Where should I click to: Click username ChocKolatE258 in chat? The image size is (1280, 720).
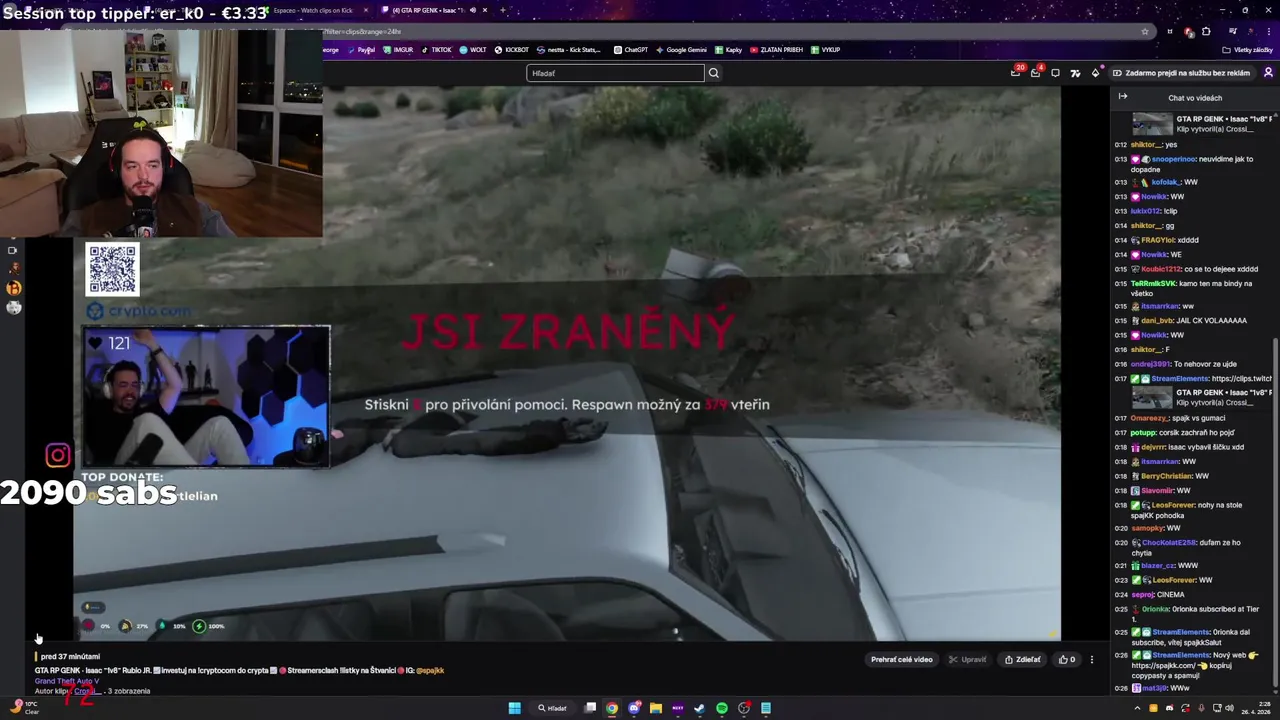point(1168,542)
